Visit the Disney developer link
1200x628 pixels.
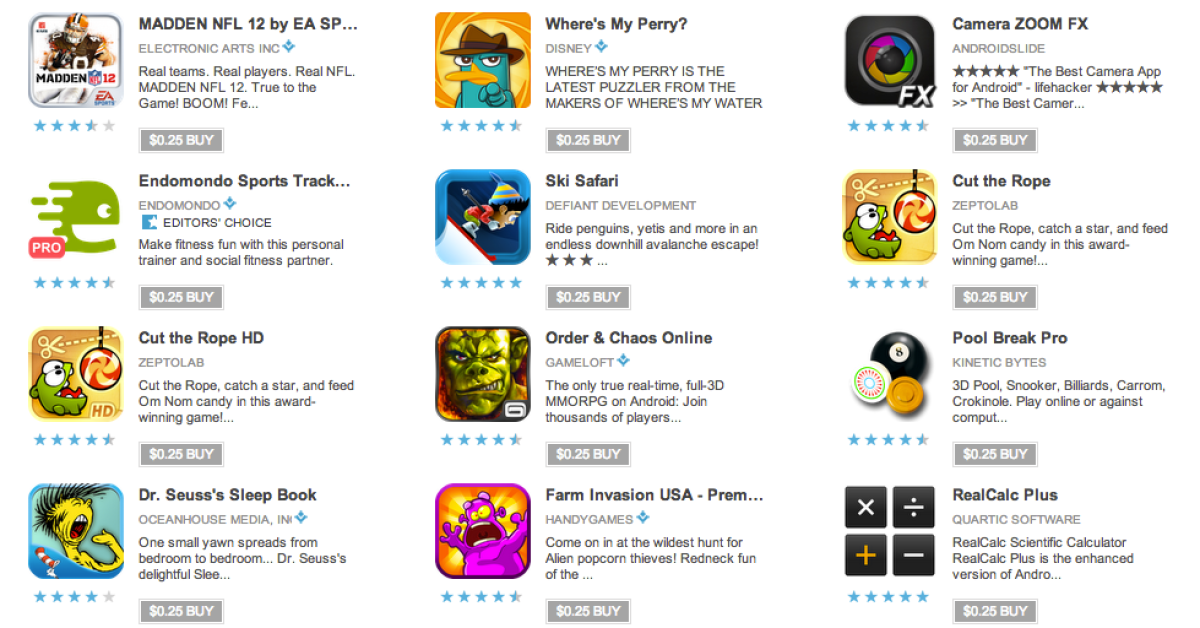[x=569, y=48]
